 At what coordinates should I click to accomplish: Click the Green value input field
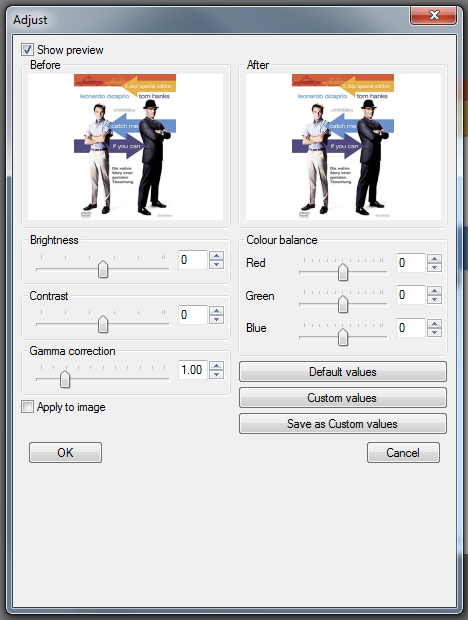(x=411, y=295)
